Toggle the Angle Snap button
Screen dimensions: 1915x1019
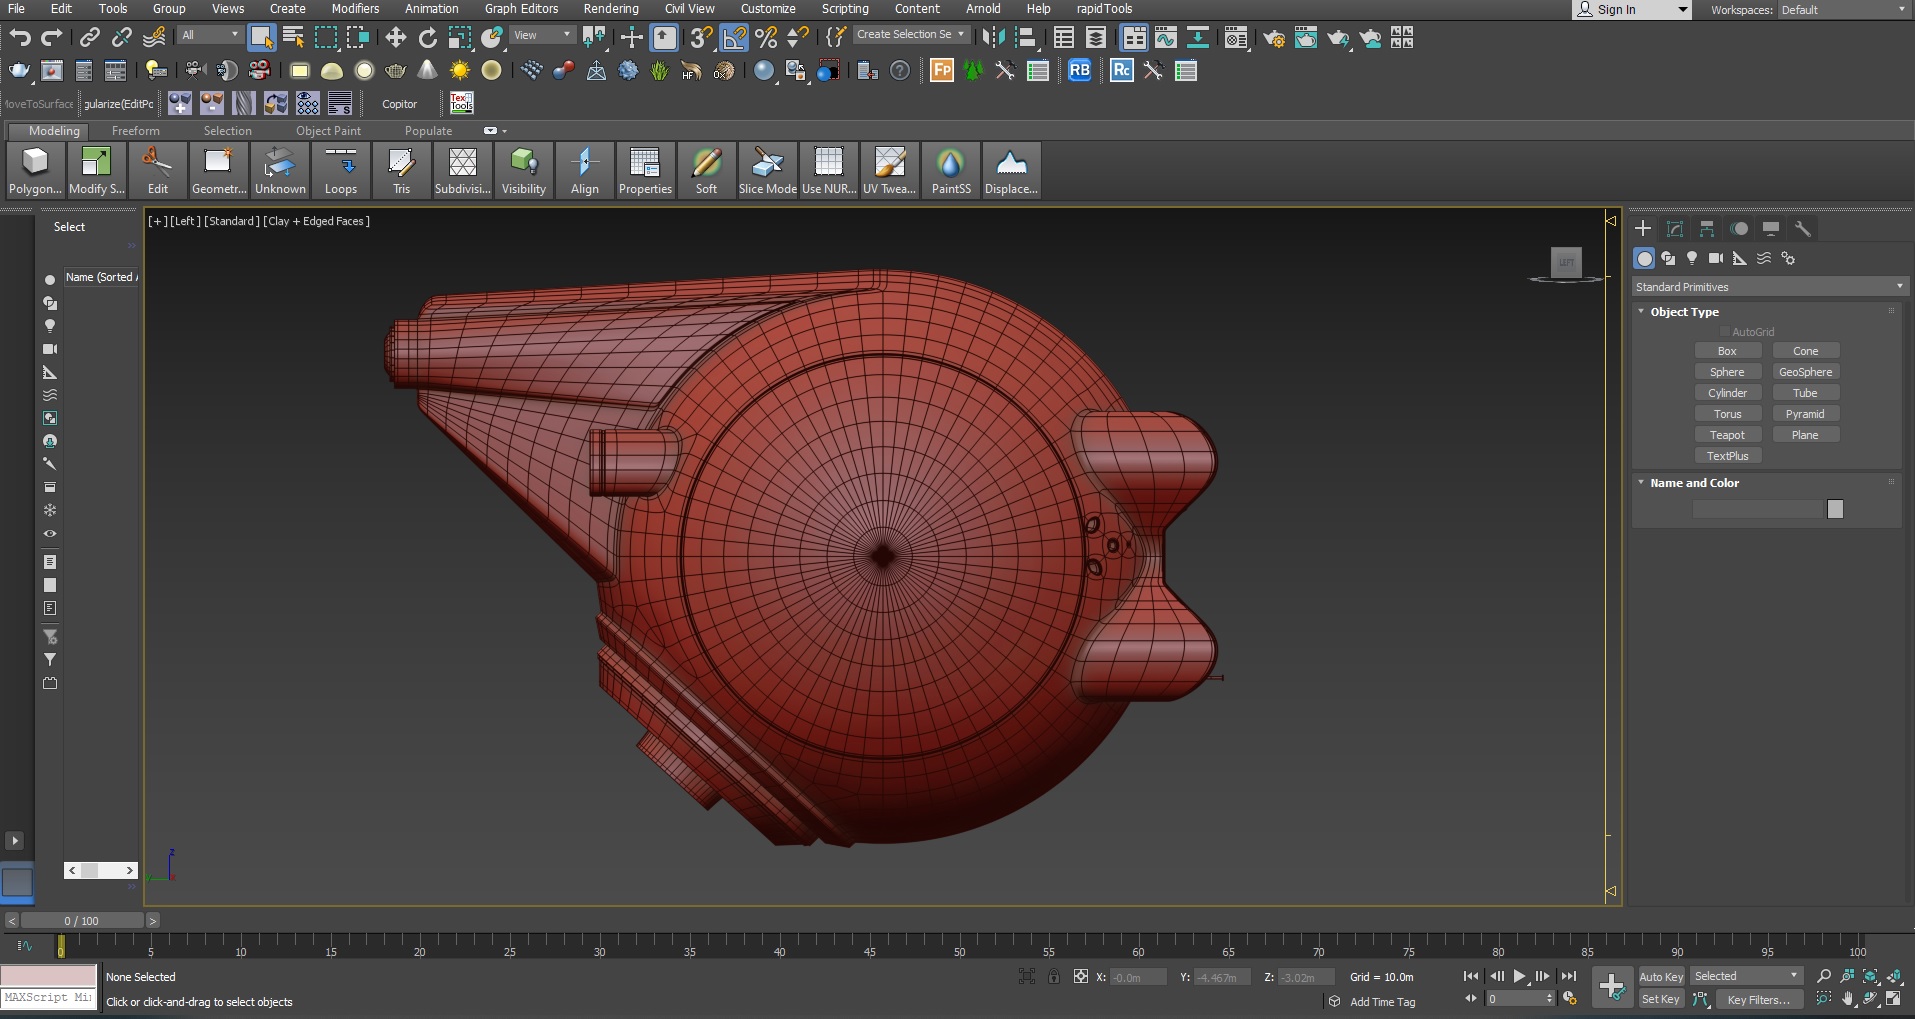(734, 38)
